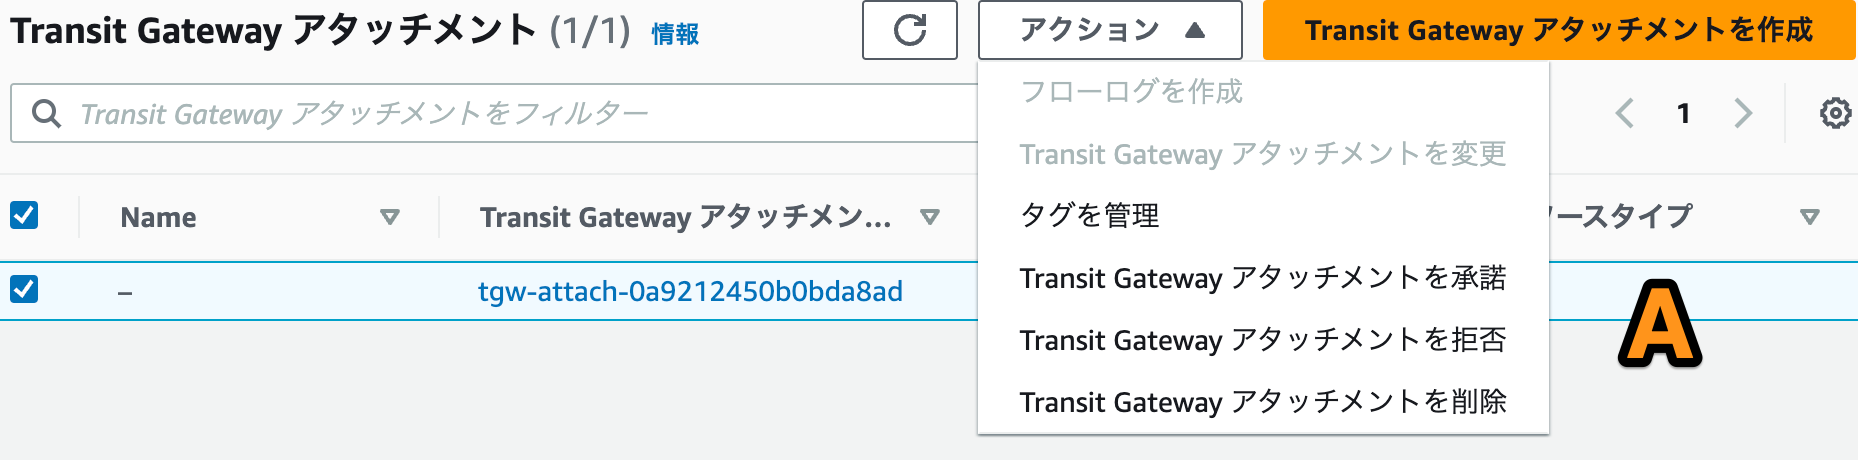
Task: Choose Transit Gateway アタッチメントを削除
Action: [x=1263, y=401]
